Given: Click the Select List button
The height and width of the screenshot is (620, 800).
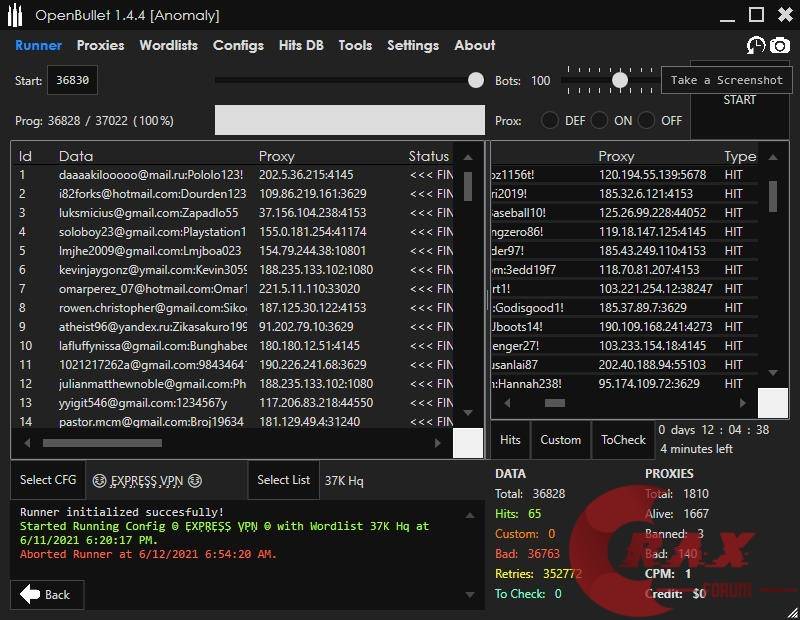Looking at the screenshot, I should [x=283, y=480].
